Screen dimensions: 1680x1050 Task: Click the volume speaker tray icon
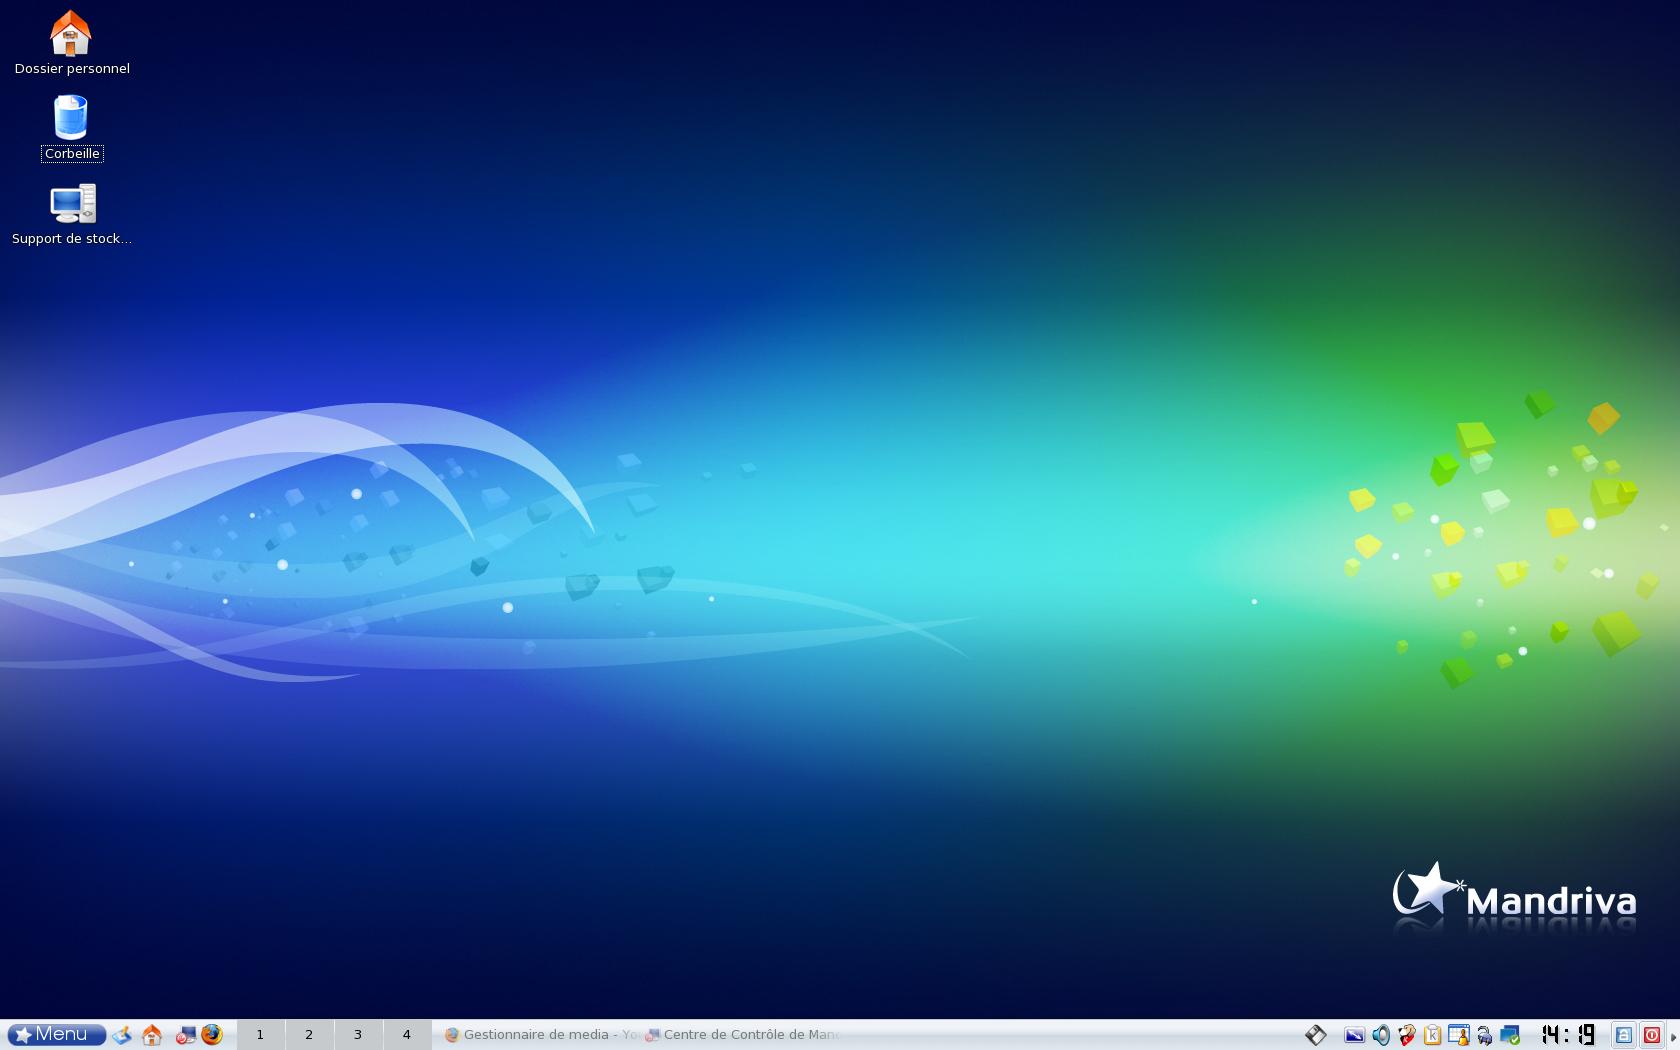click(1381, 1035)
